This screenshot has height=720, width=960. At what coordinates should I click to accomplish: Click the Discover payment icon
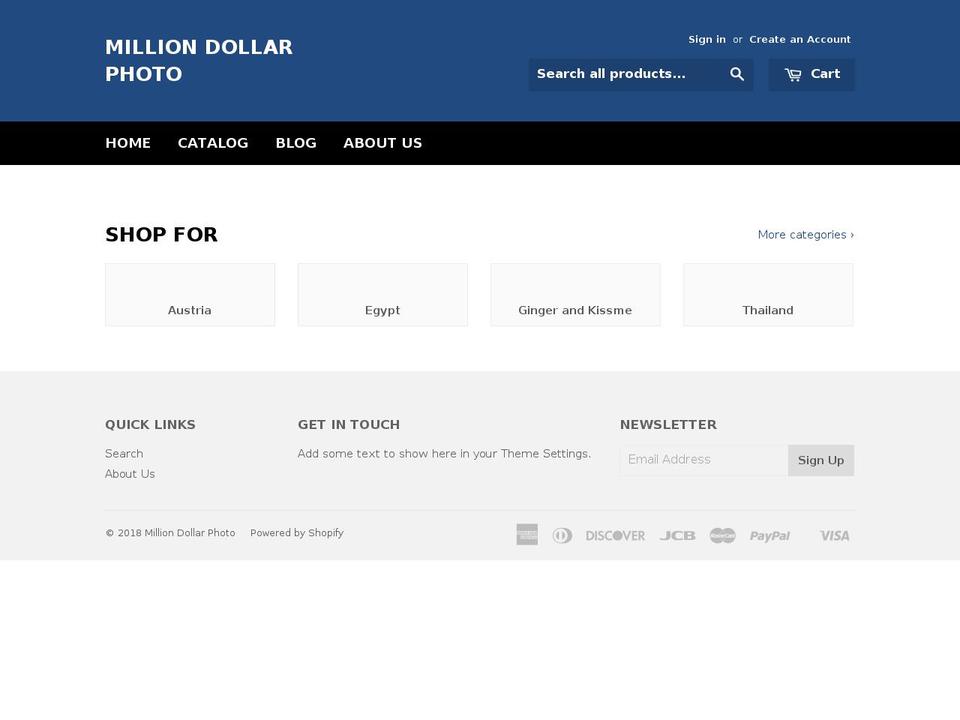[x=615, y=536]
